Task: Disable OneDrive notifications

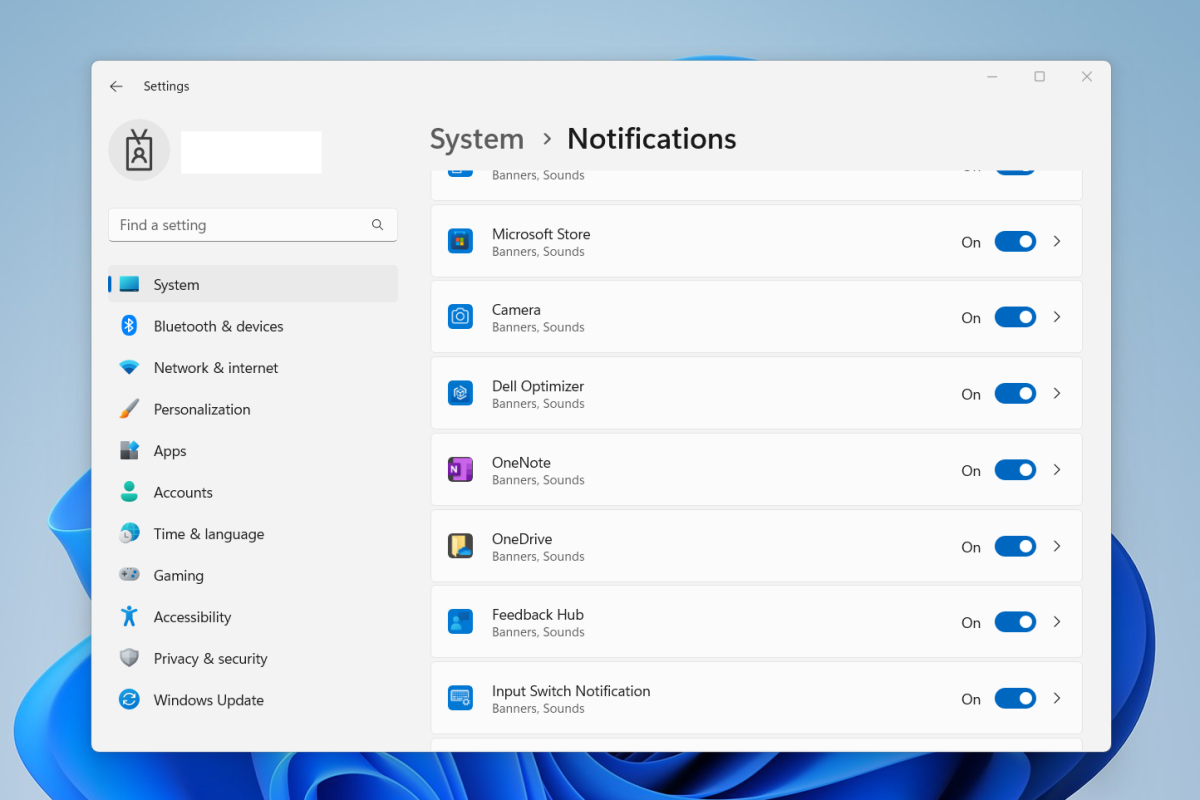Action: point(1015,546)
